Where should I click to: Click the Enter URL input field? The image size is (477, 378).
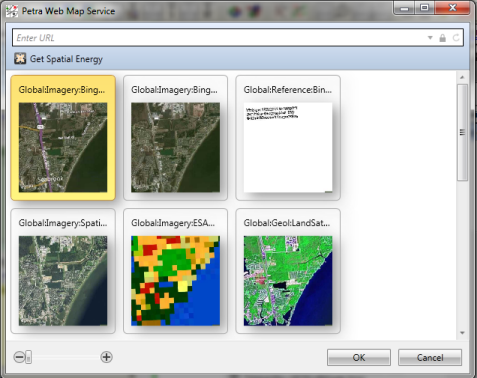coord(220,38)
